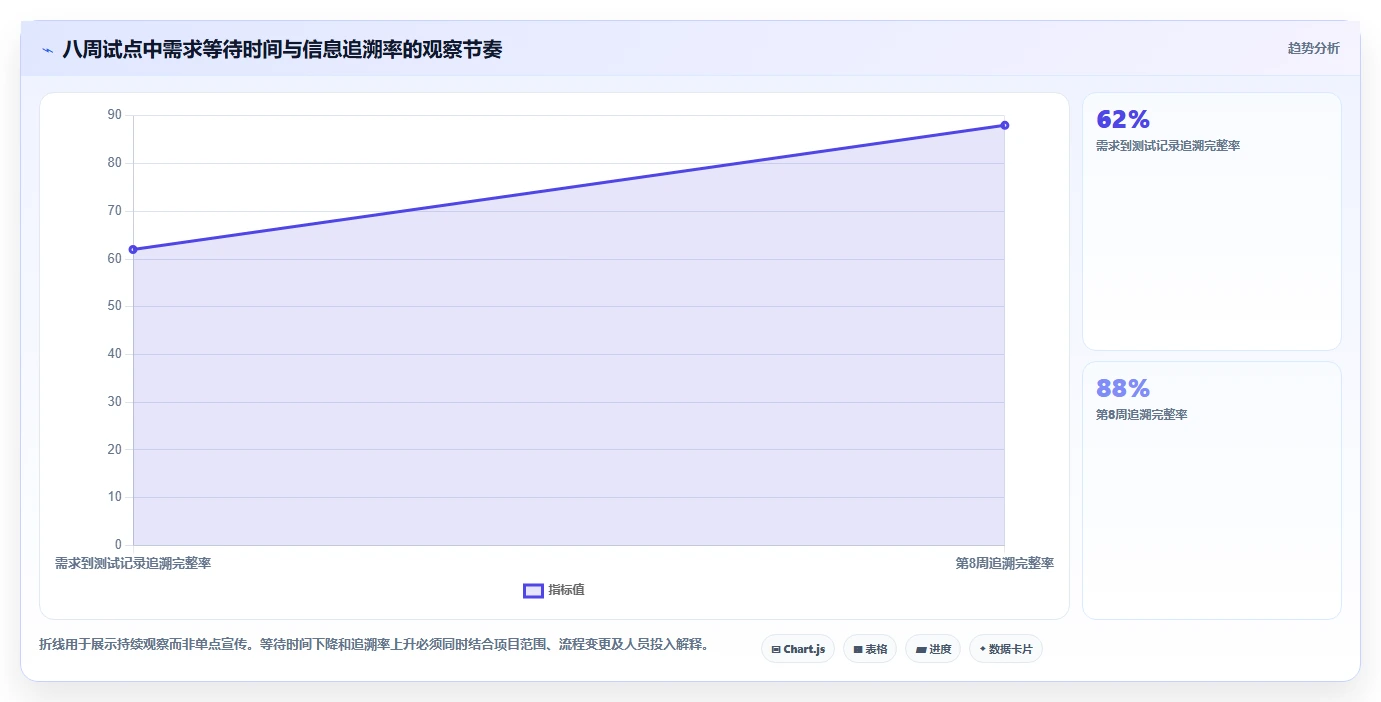This screenshot has height=702, width=1381.
Task: Click the 第8周追溯完整率 x-axis label
Action: pyautogui.click(x=1004, y=563)
